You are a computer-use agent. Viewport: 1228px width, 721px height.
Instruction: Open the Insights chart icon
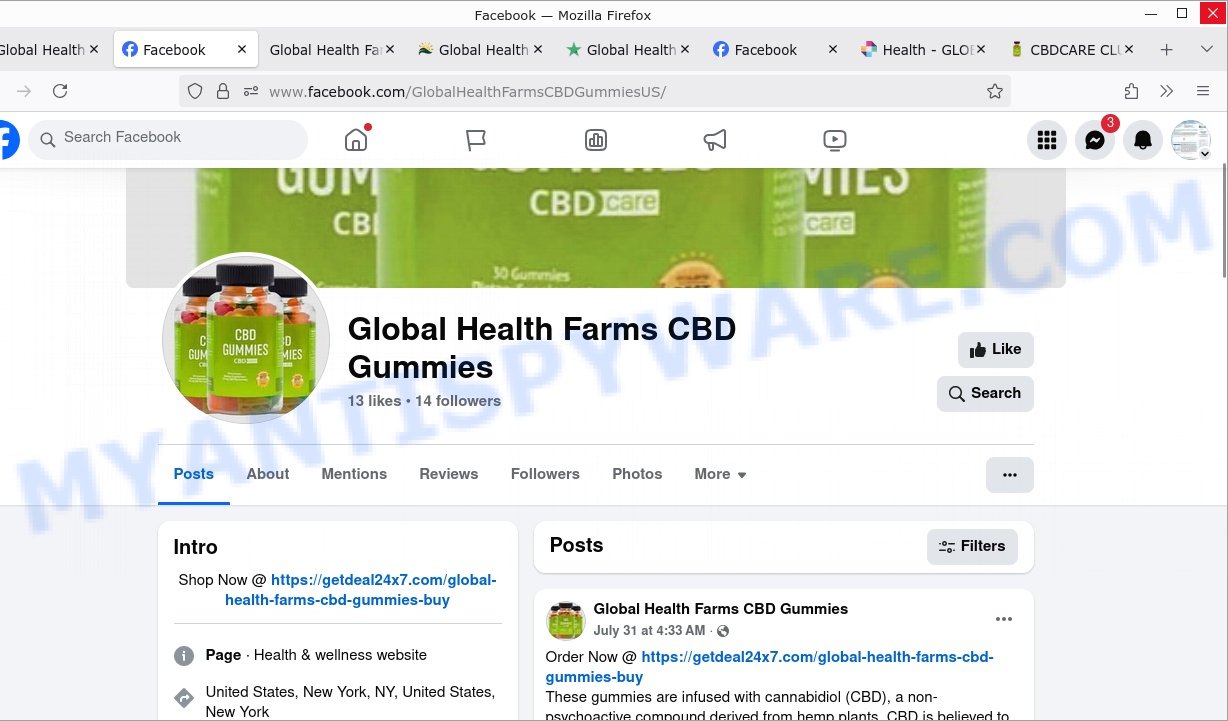pyautogui.click(x=596, y=141)
